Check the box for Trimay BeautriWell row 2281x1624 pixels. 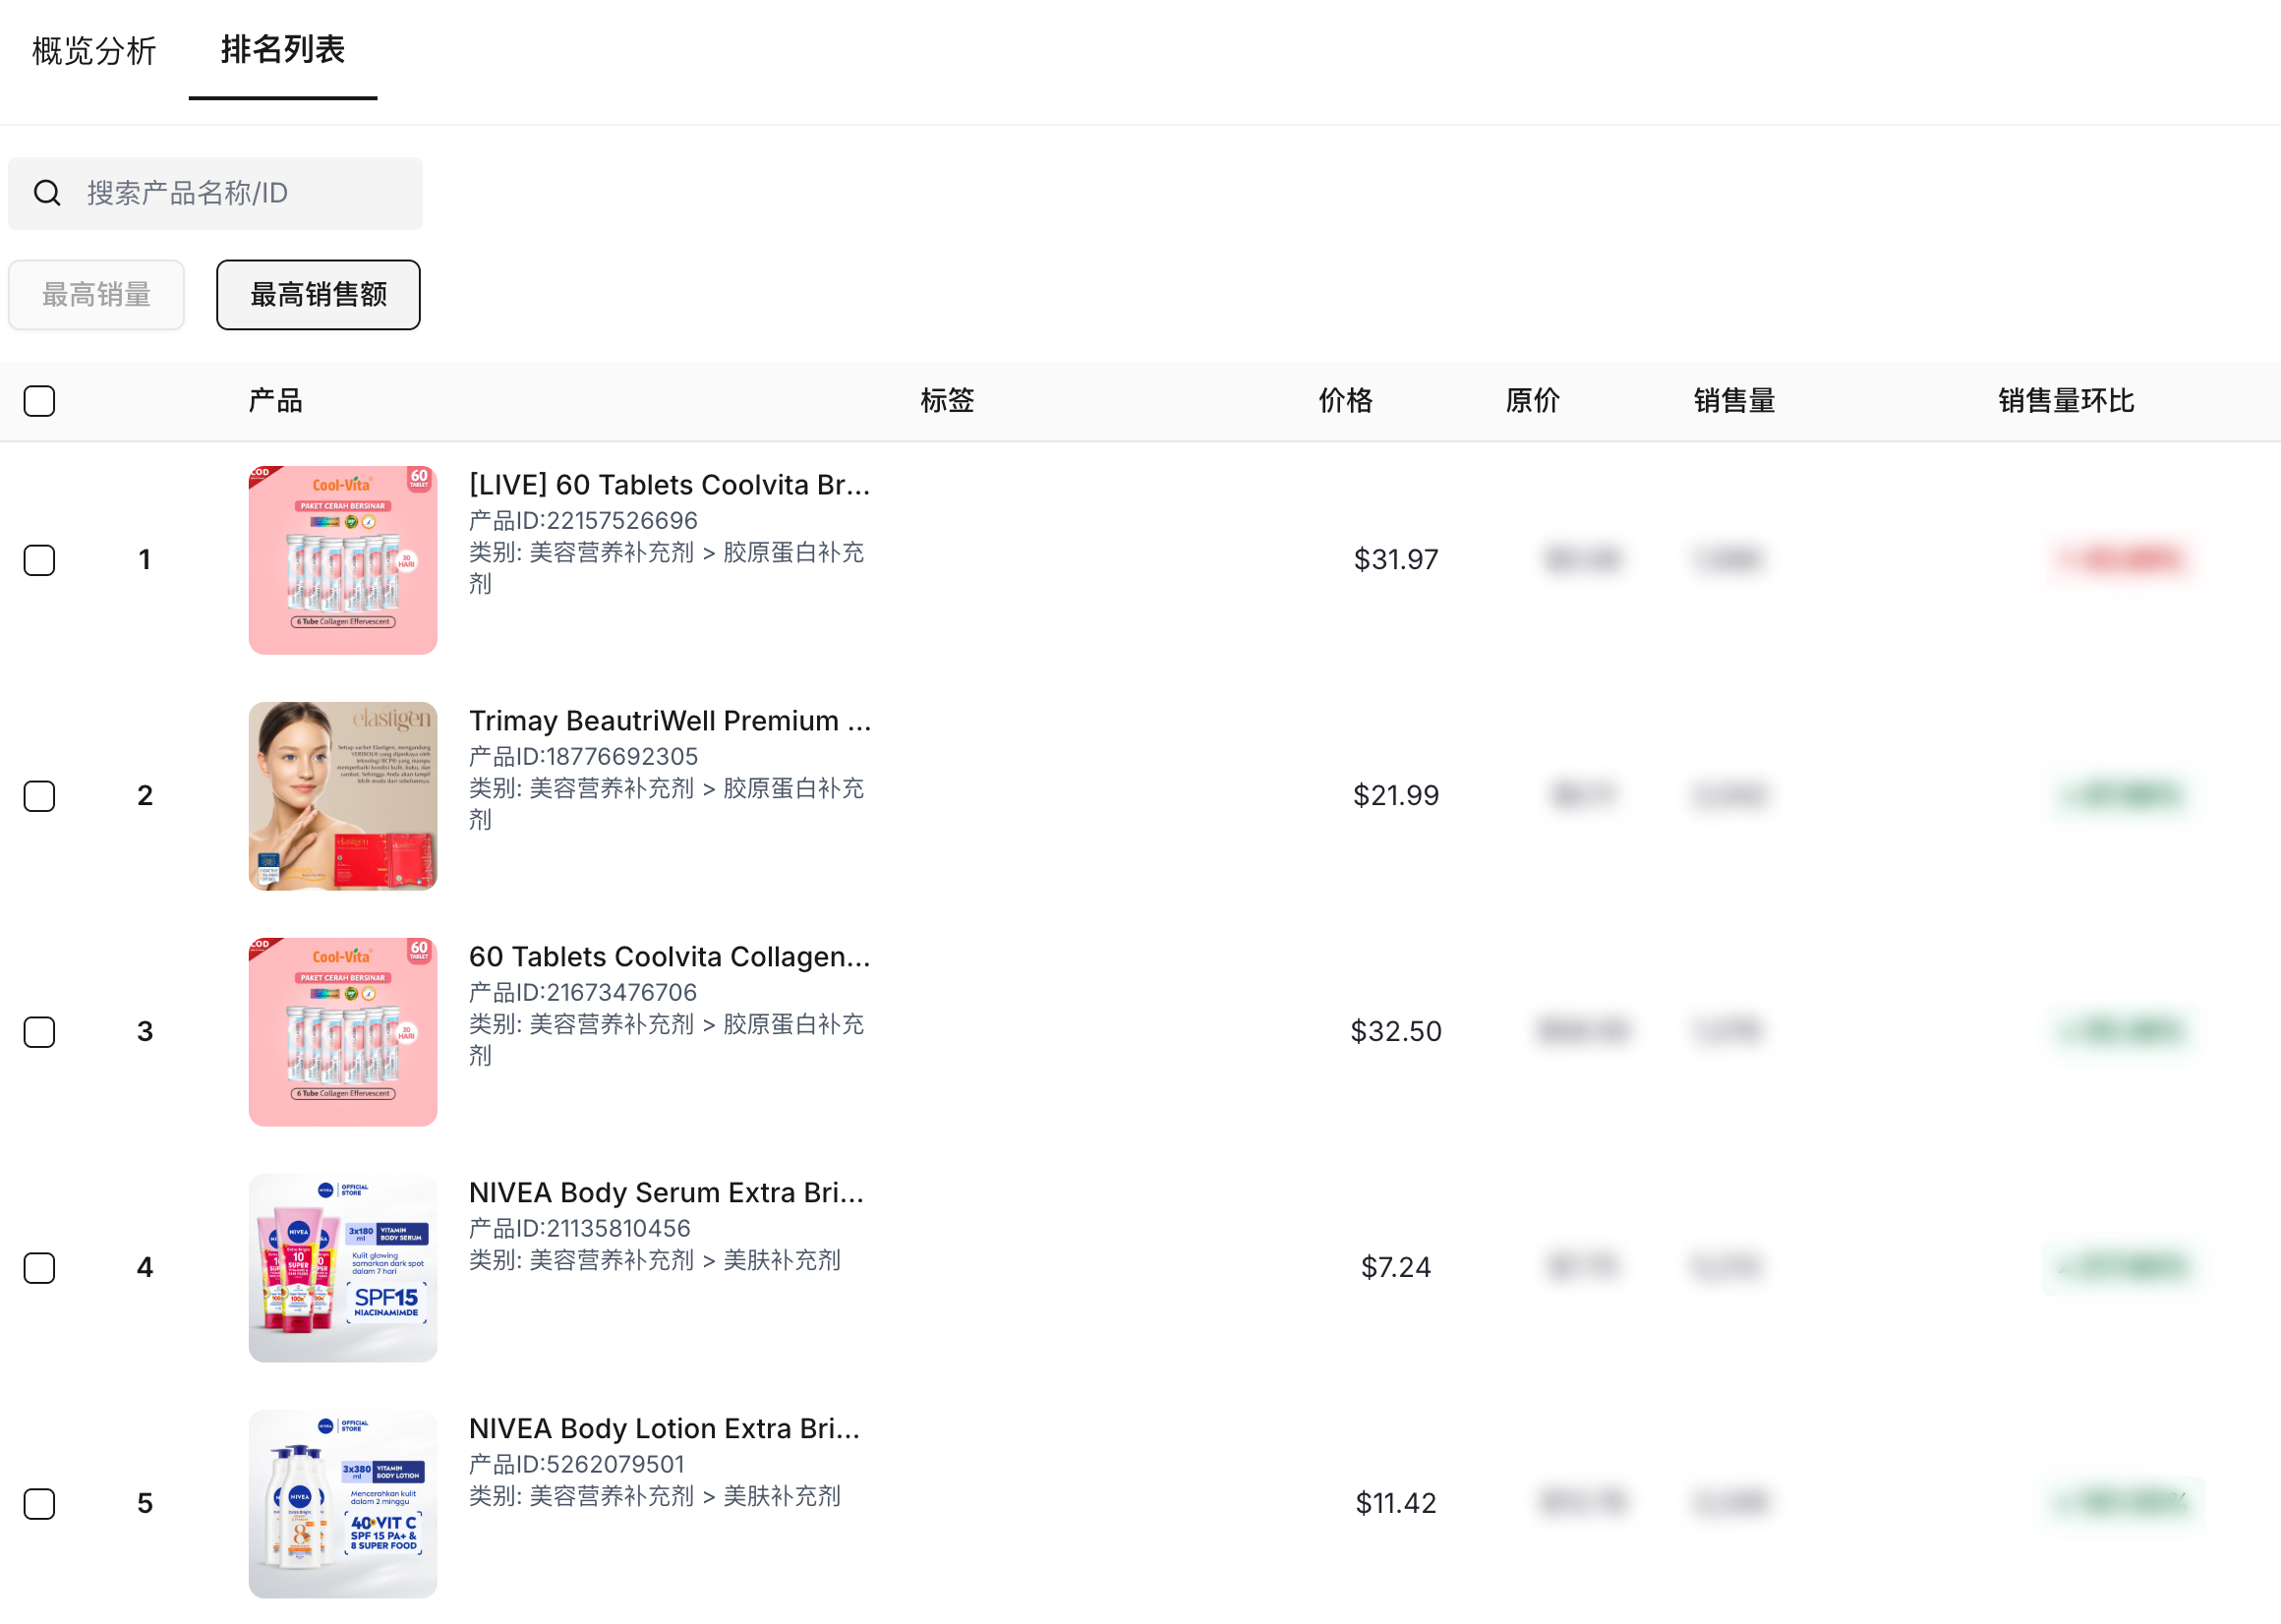click(39, 796)
